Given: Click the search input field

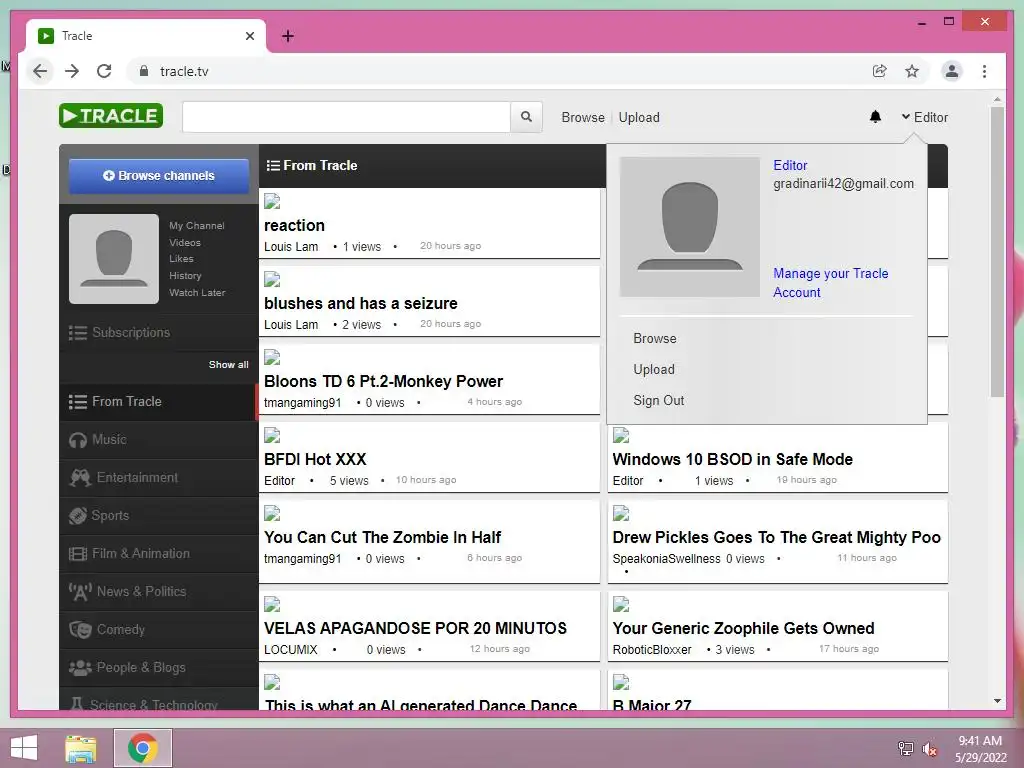Looking at the screenshot, I should tap(346, 117).
